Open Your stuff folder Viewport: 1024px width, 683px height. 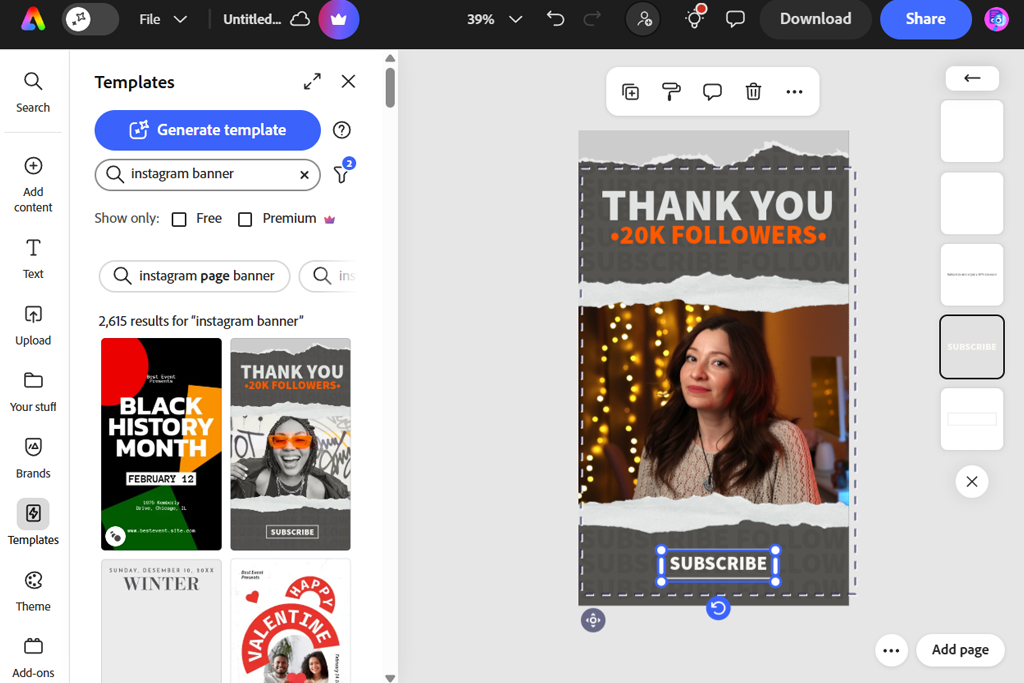33,392
